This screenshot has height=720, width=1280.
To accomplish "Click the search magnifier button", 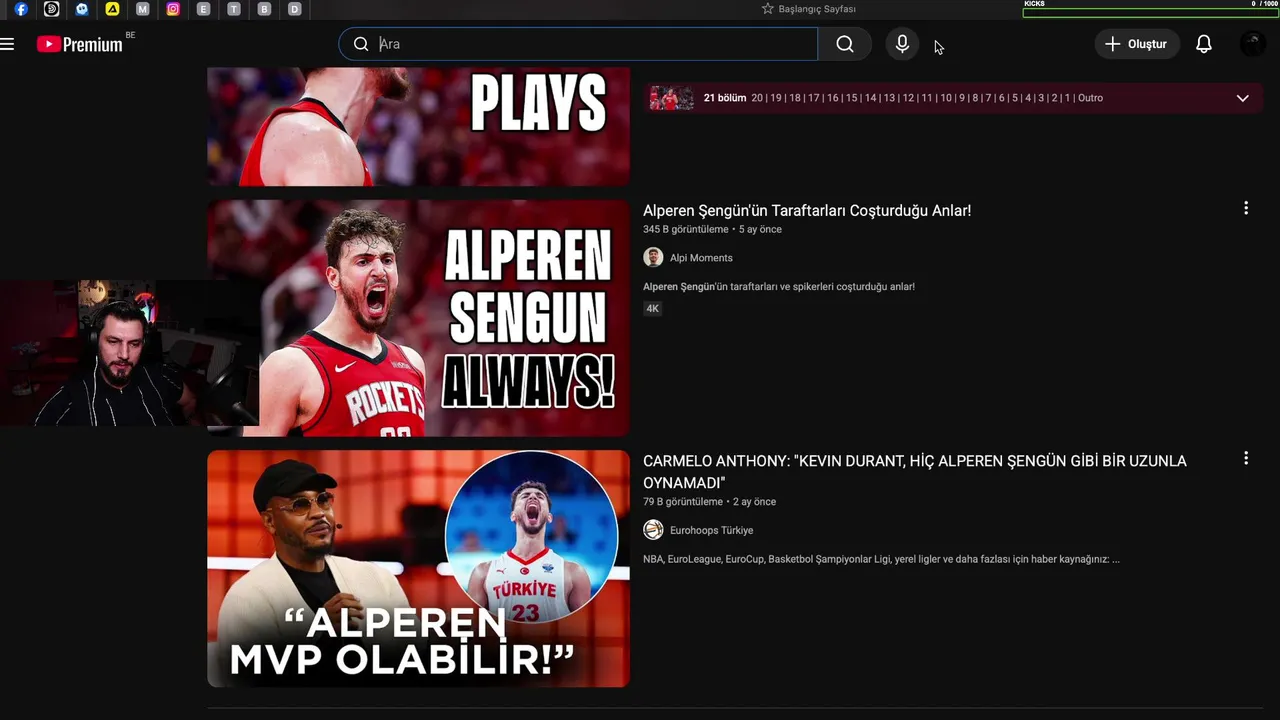I will 845,44.
